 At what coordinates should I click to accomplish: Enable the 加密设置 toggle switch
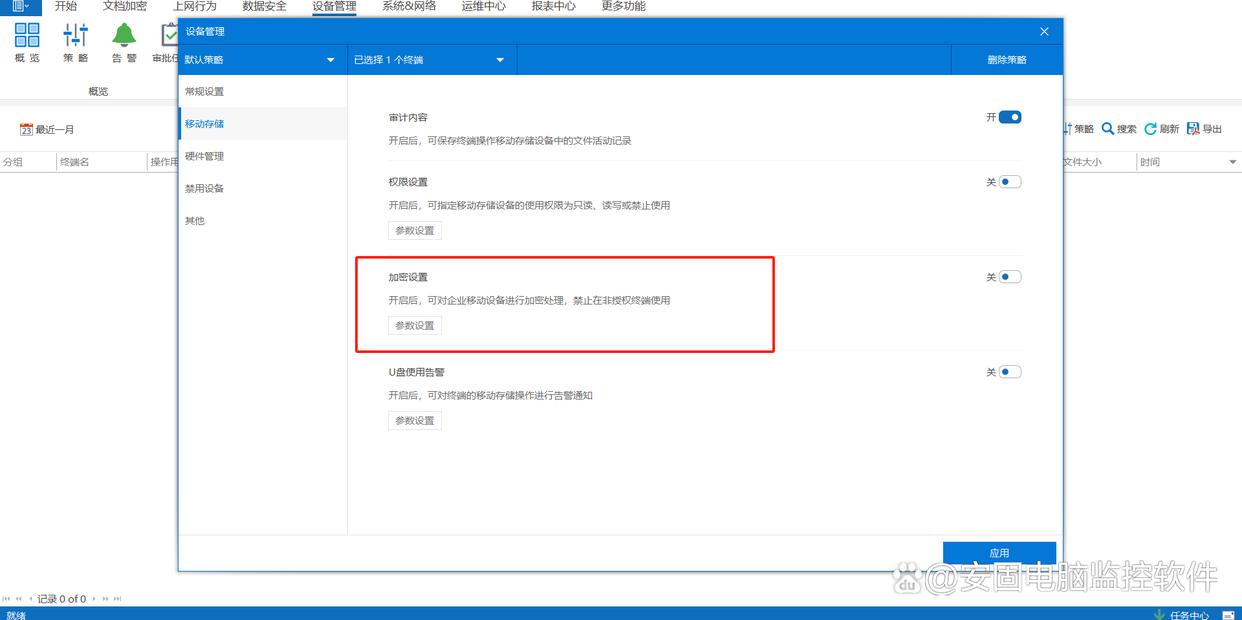point(1009,277)
